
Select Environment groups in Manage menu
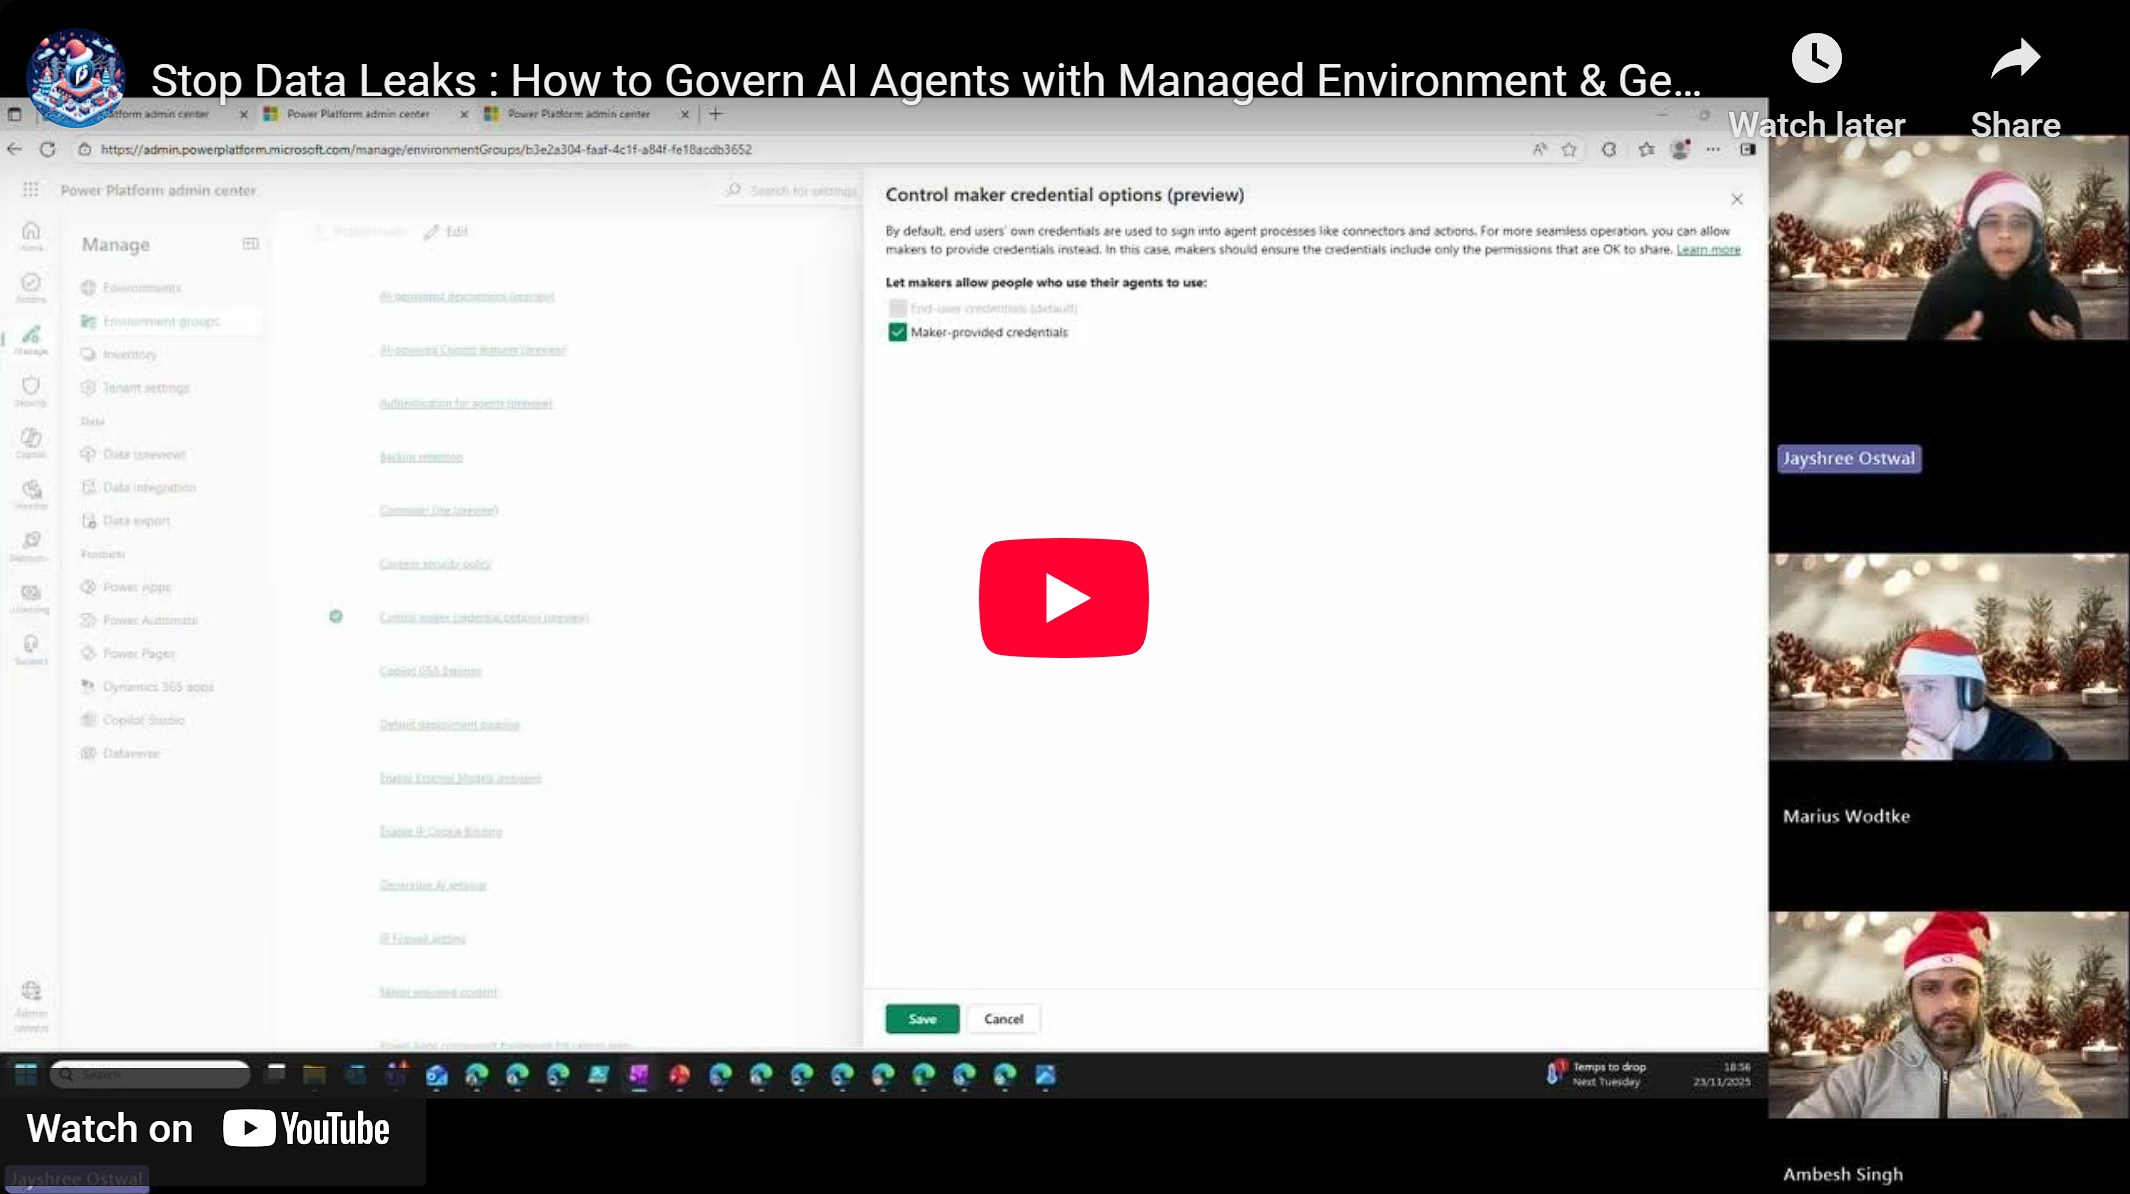(160, 321)
